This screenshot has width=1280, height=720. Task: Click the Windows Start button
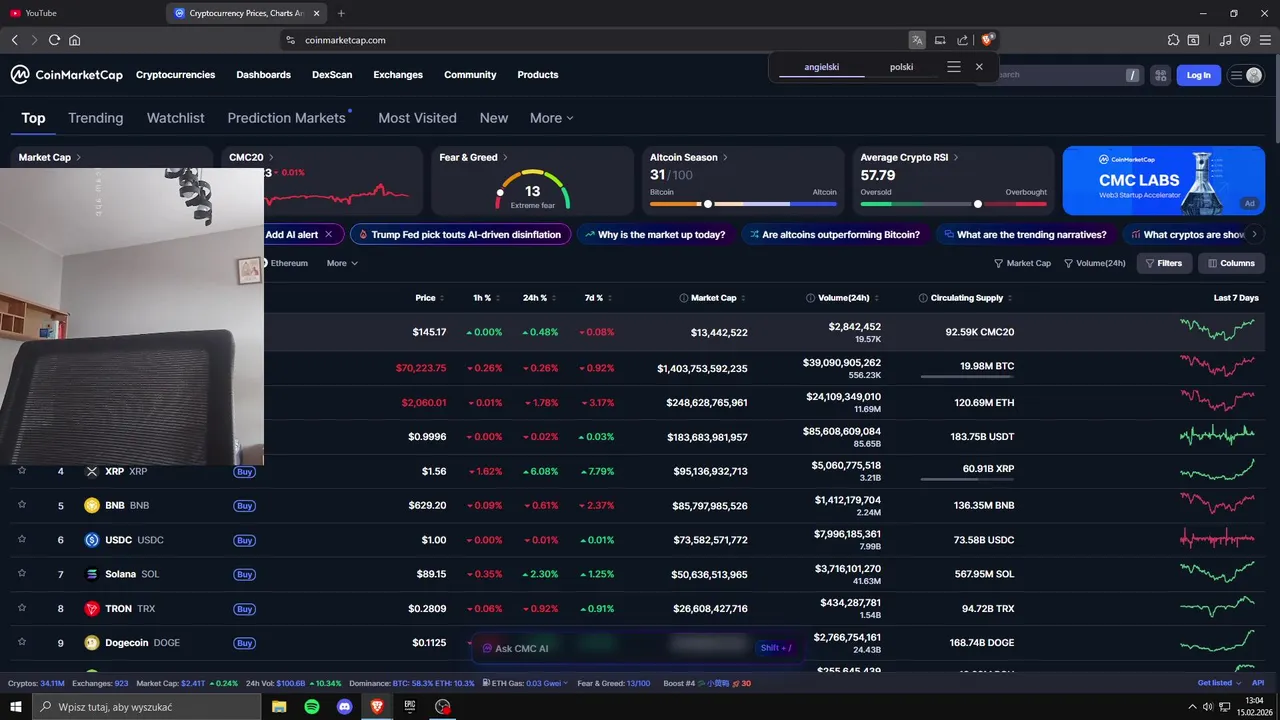tap(17, 707)
